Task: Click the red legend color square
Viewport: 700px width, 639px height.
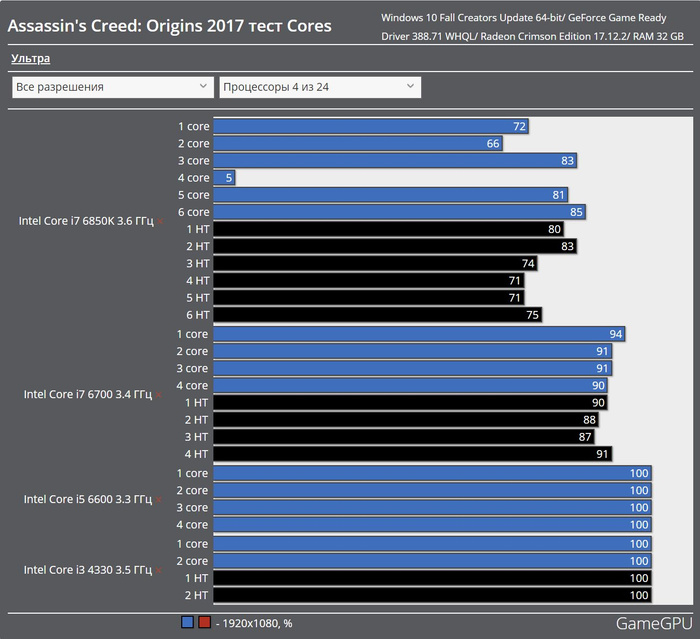Action: pos(204,622)
